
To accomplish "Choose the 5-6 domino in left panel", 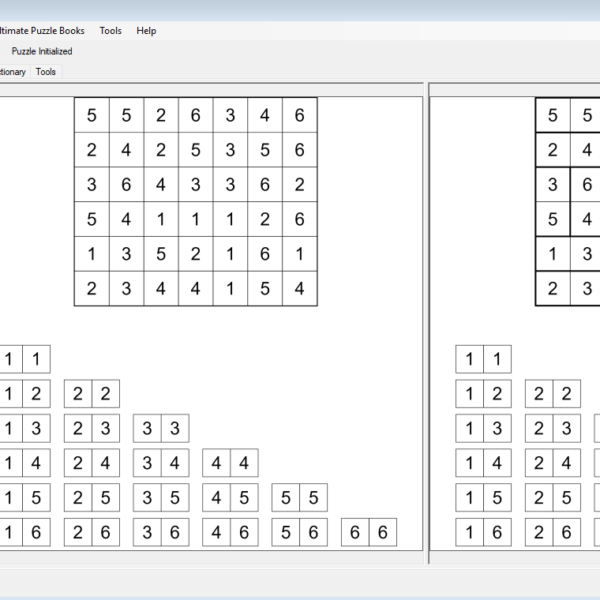I will [299, 533].
